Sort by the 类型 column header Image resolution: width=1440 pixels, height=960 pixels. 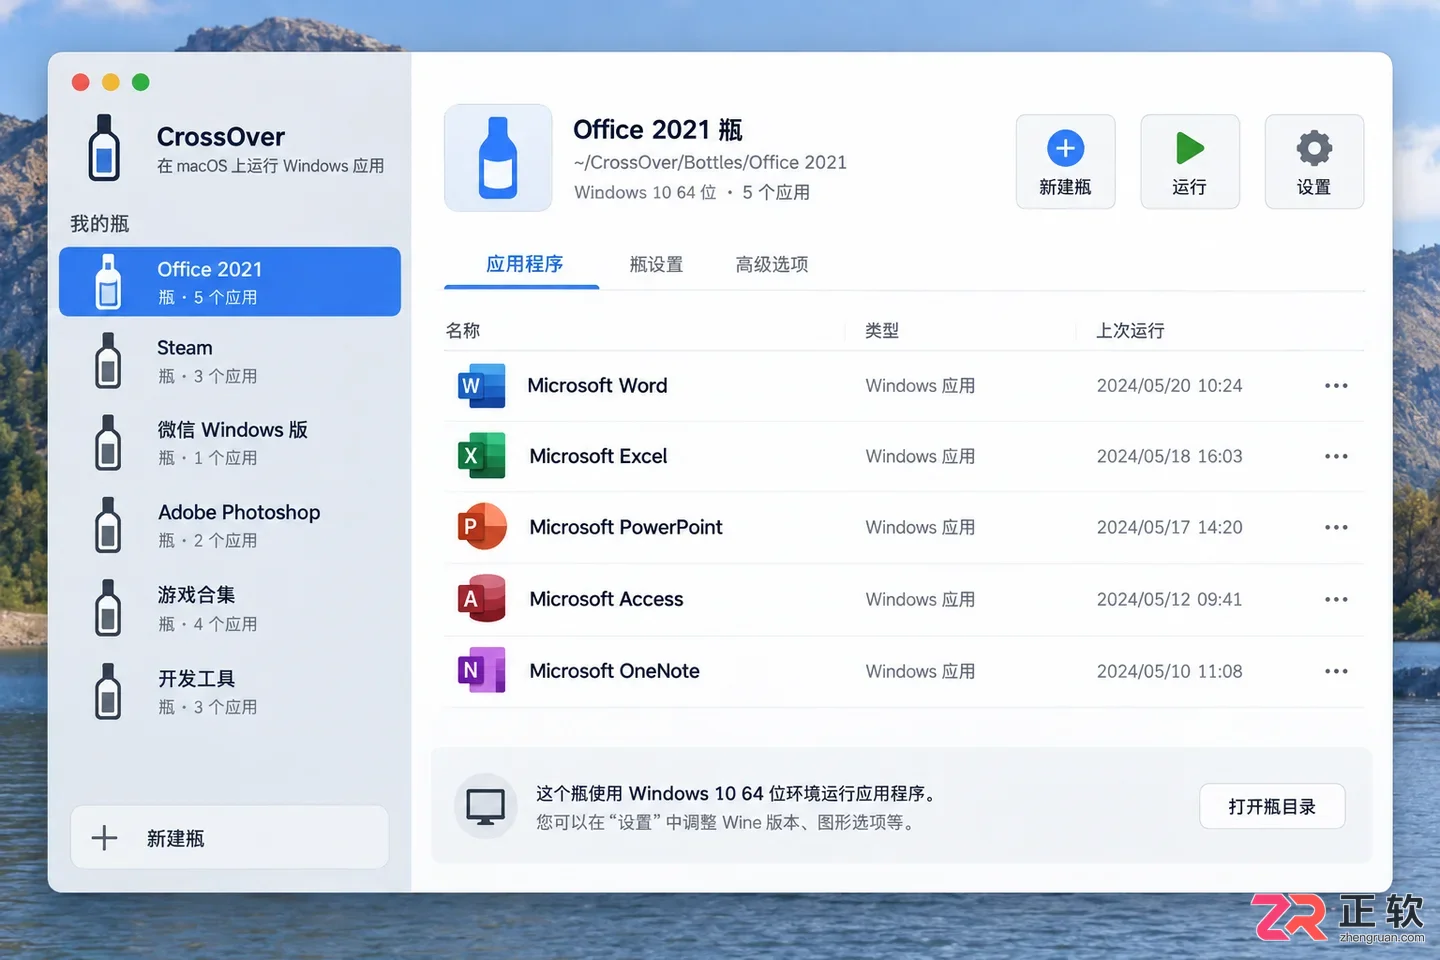tap(882, 331)
